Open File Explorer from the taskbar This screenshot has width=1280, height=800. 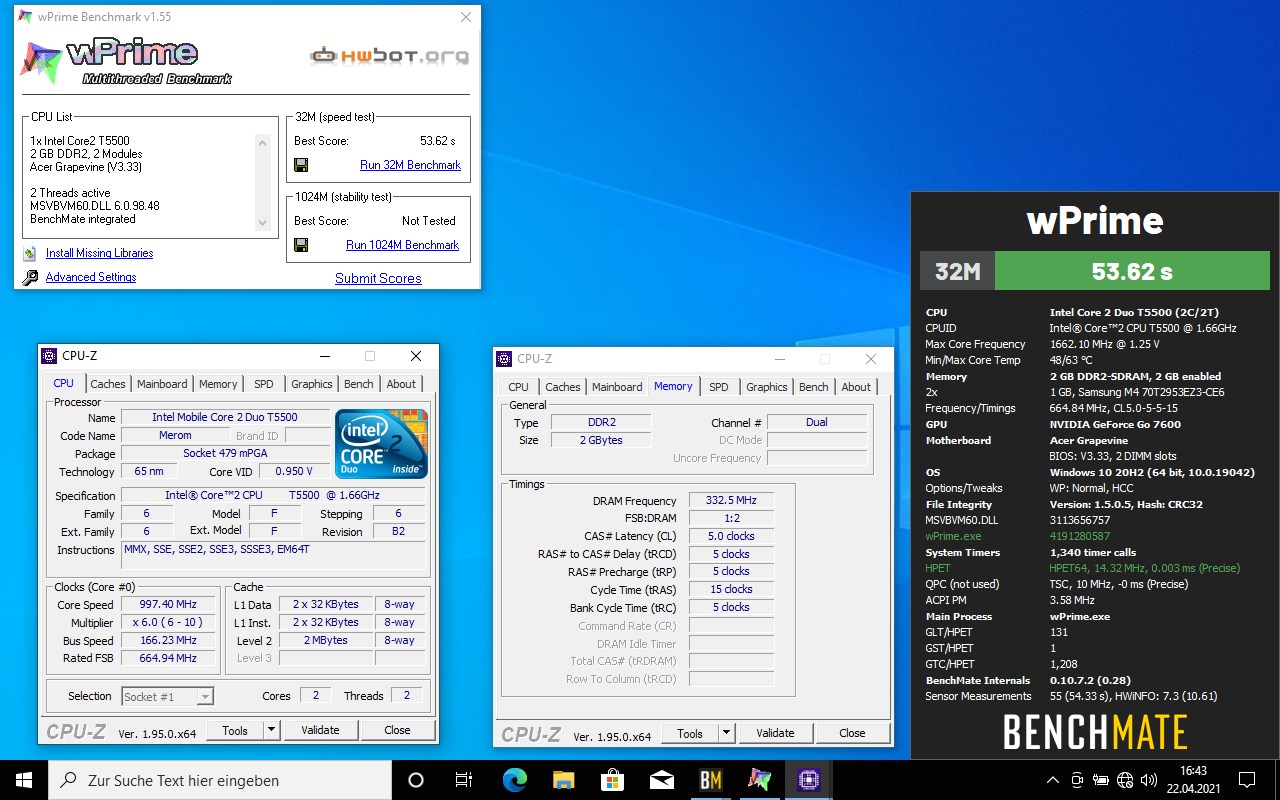[x=563, y=780]
